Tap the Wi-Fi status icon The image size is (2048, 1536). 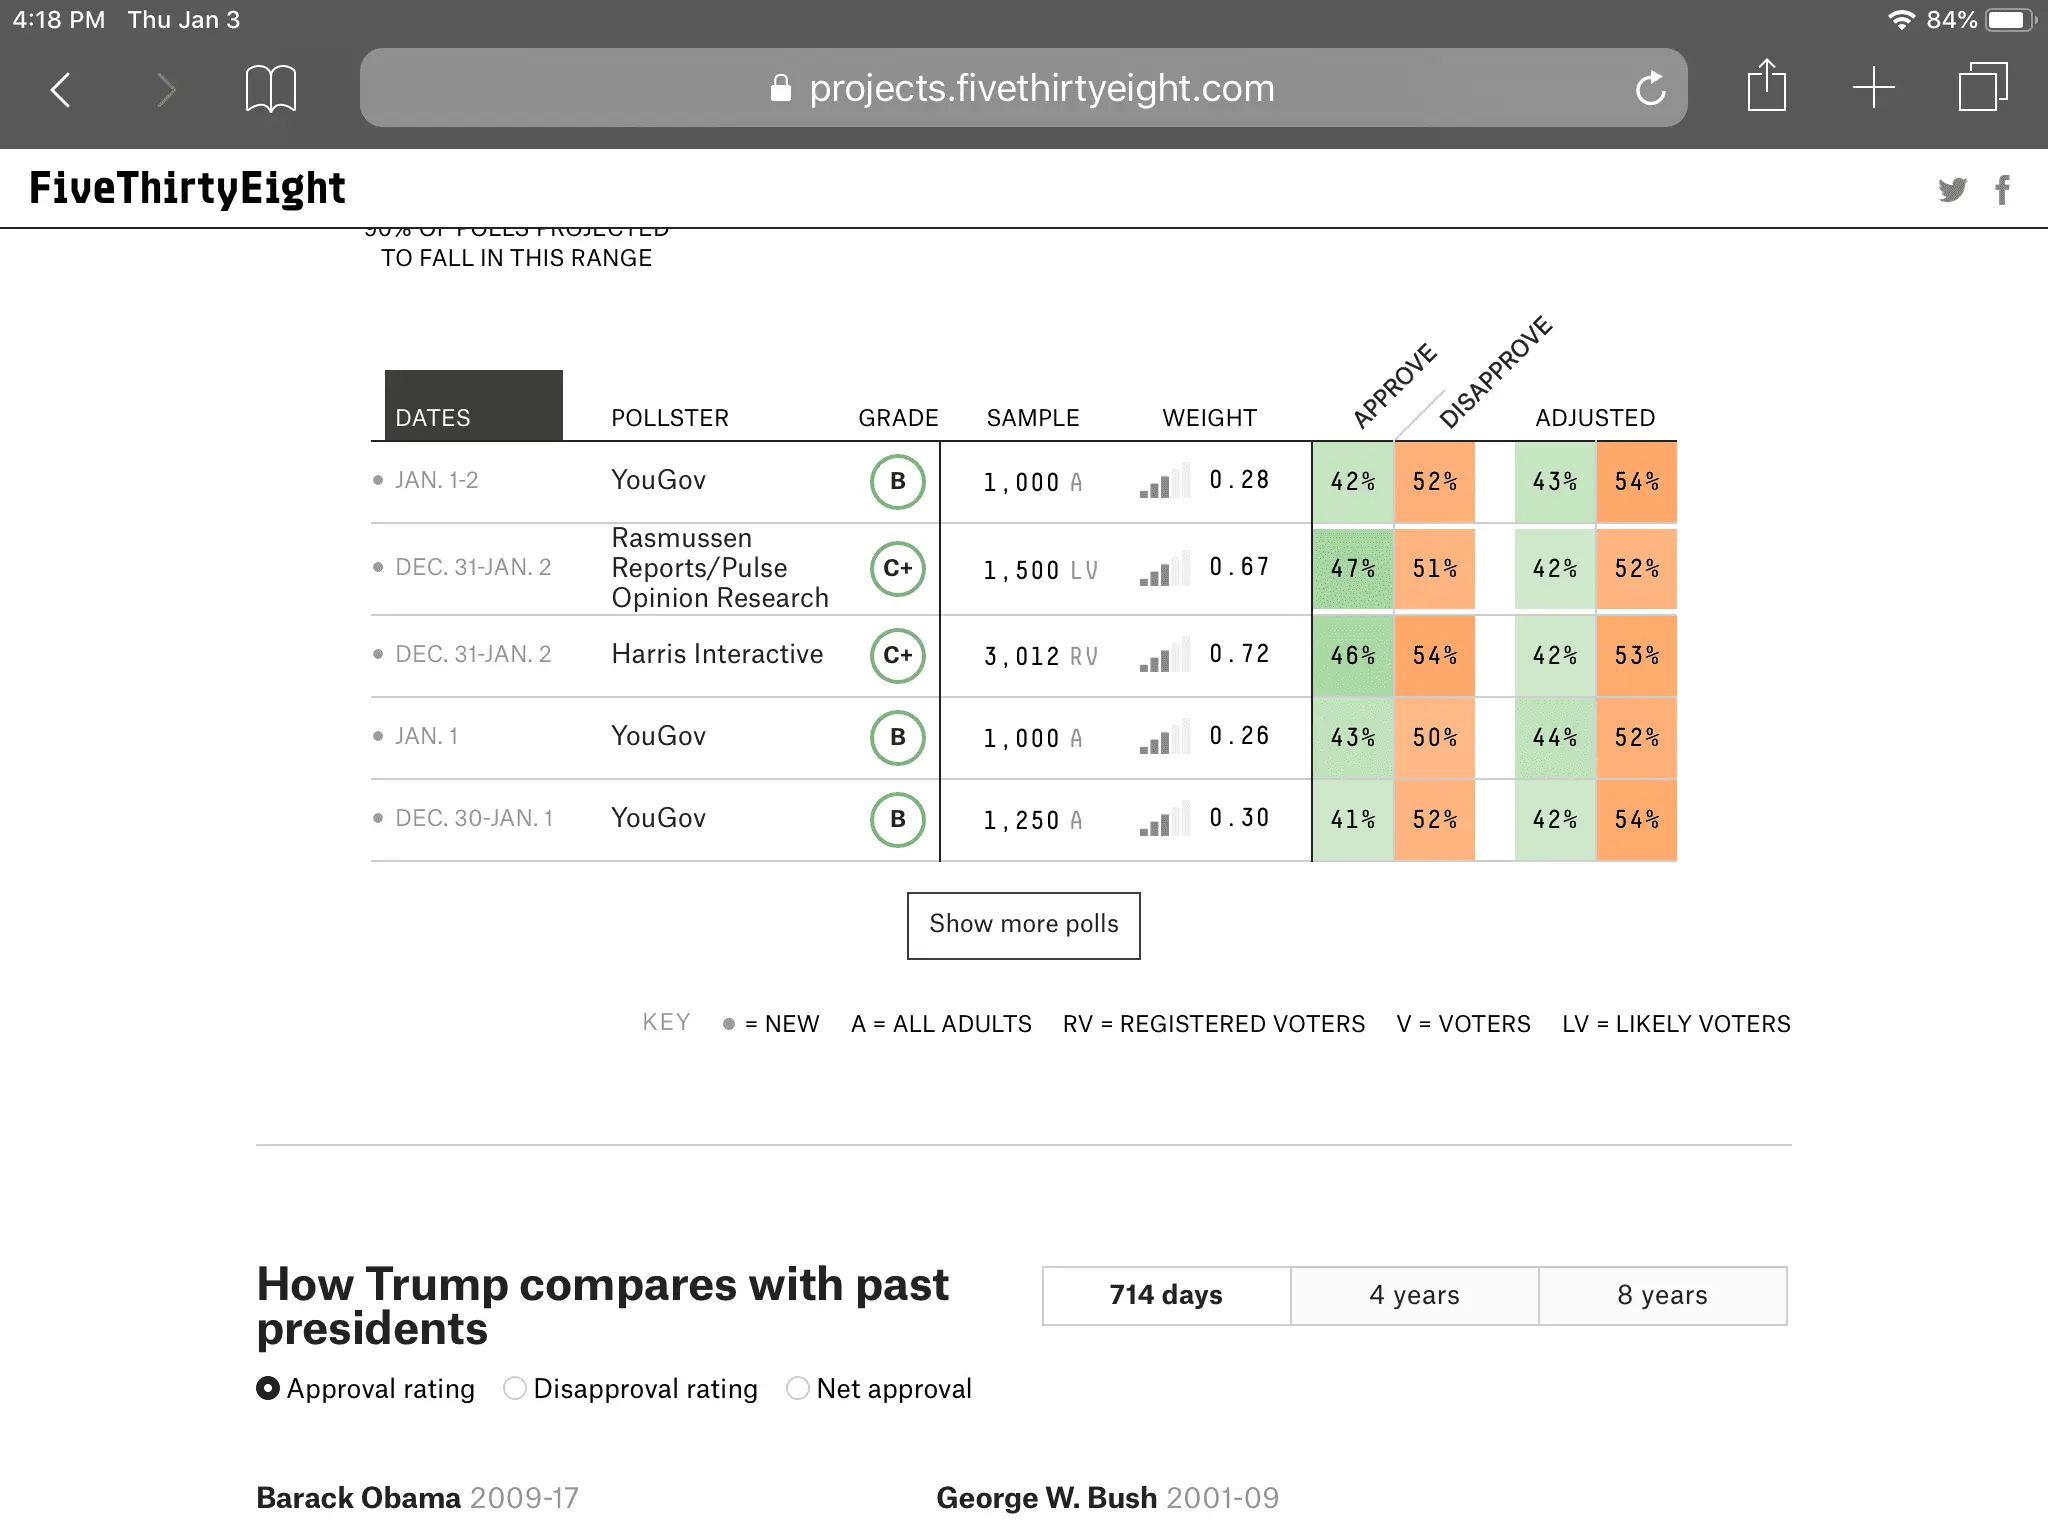coord(1900,20)
